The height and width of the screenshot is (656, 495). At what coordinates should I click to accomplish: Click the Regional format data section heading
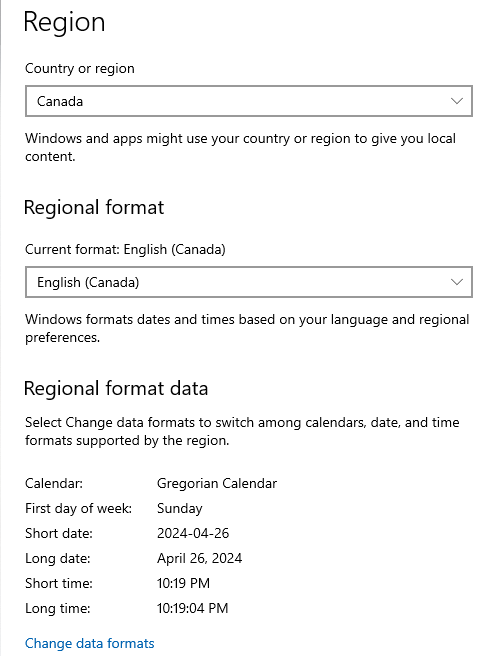pos(116,388)
